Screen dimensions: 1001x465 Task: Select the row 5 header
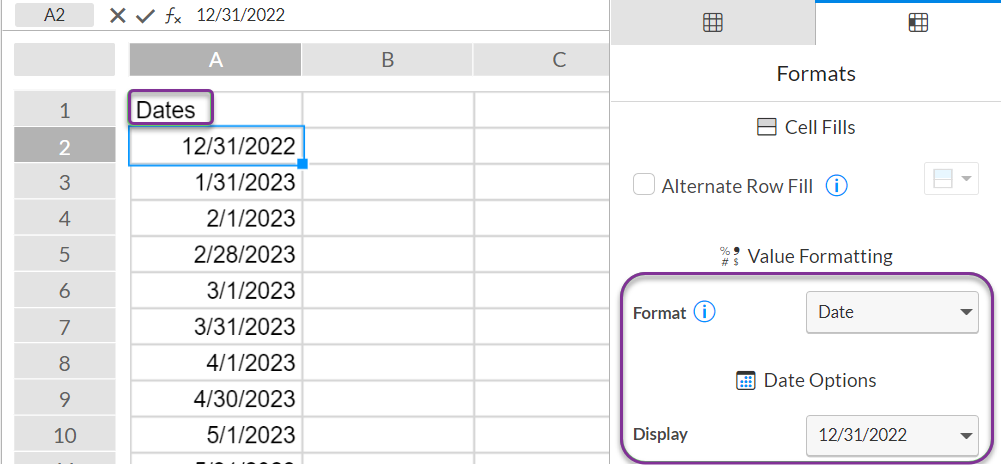[x=64, y=255]
